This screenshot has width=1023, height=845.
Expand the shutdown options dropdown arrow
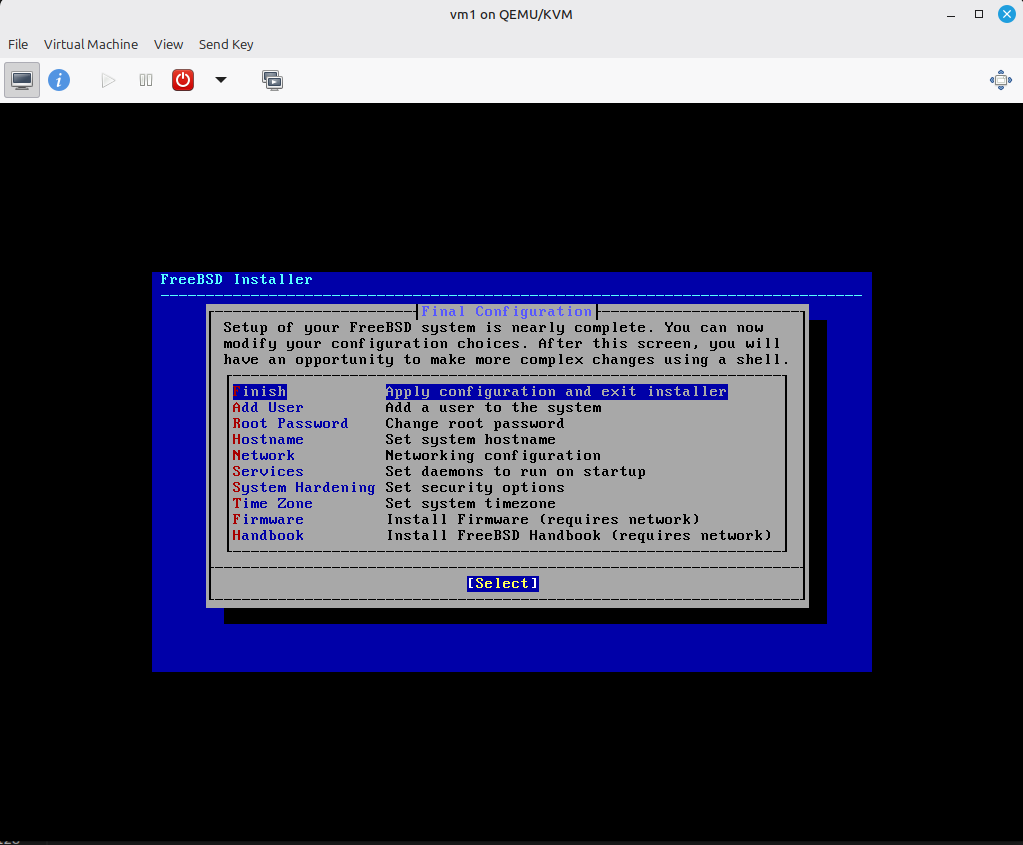click(221, 80)
